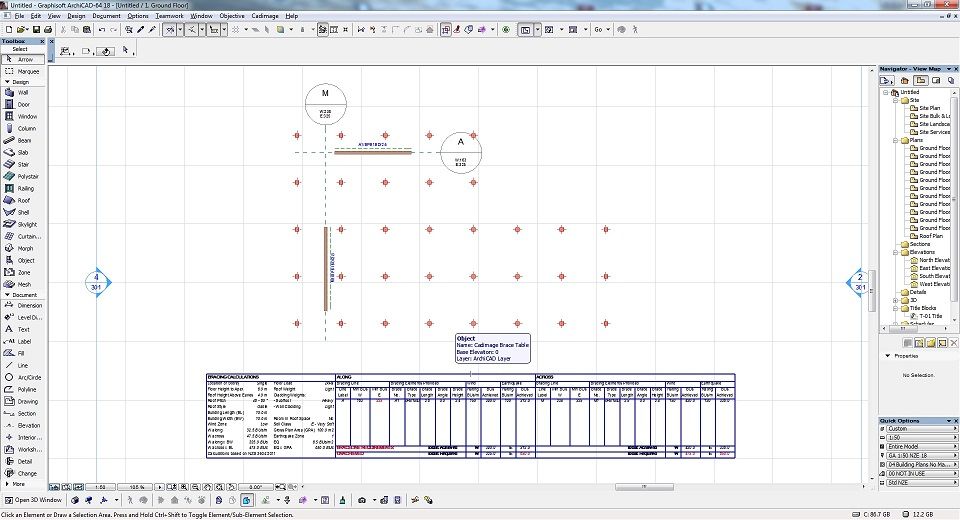Select the Polyline tool

[23, 390]
